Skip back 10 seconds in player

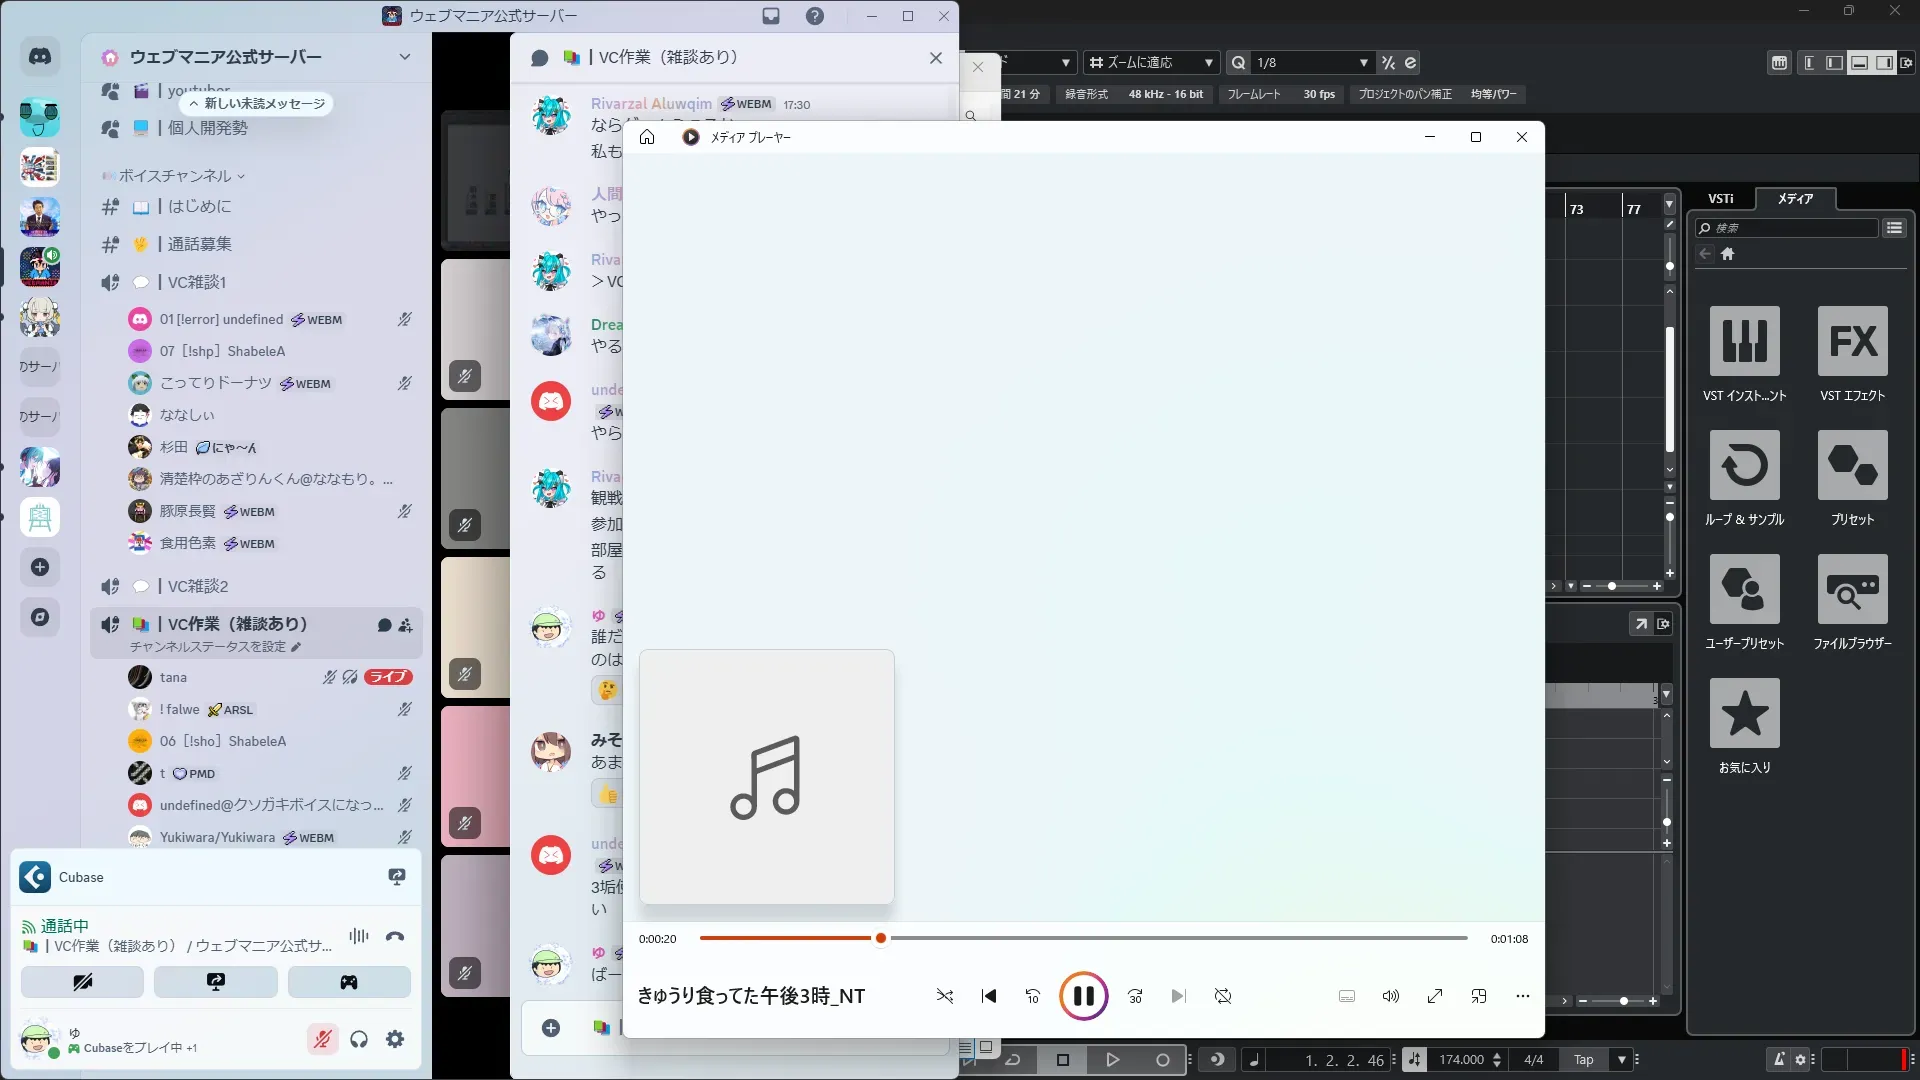tap(1033, 996)
